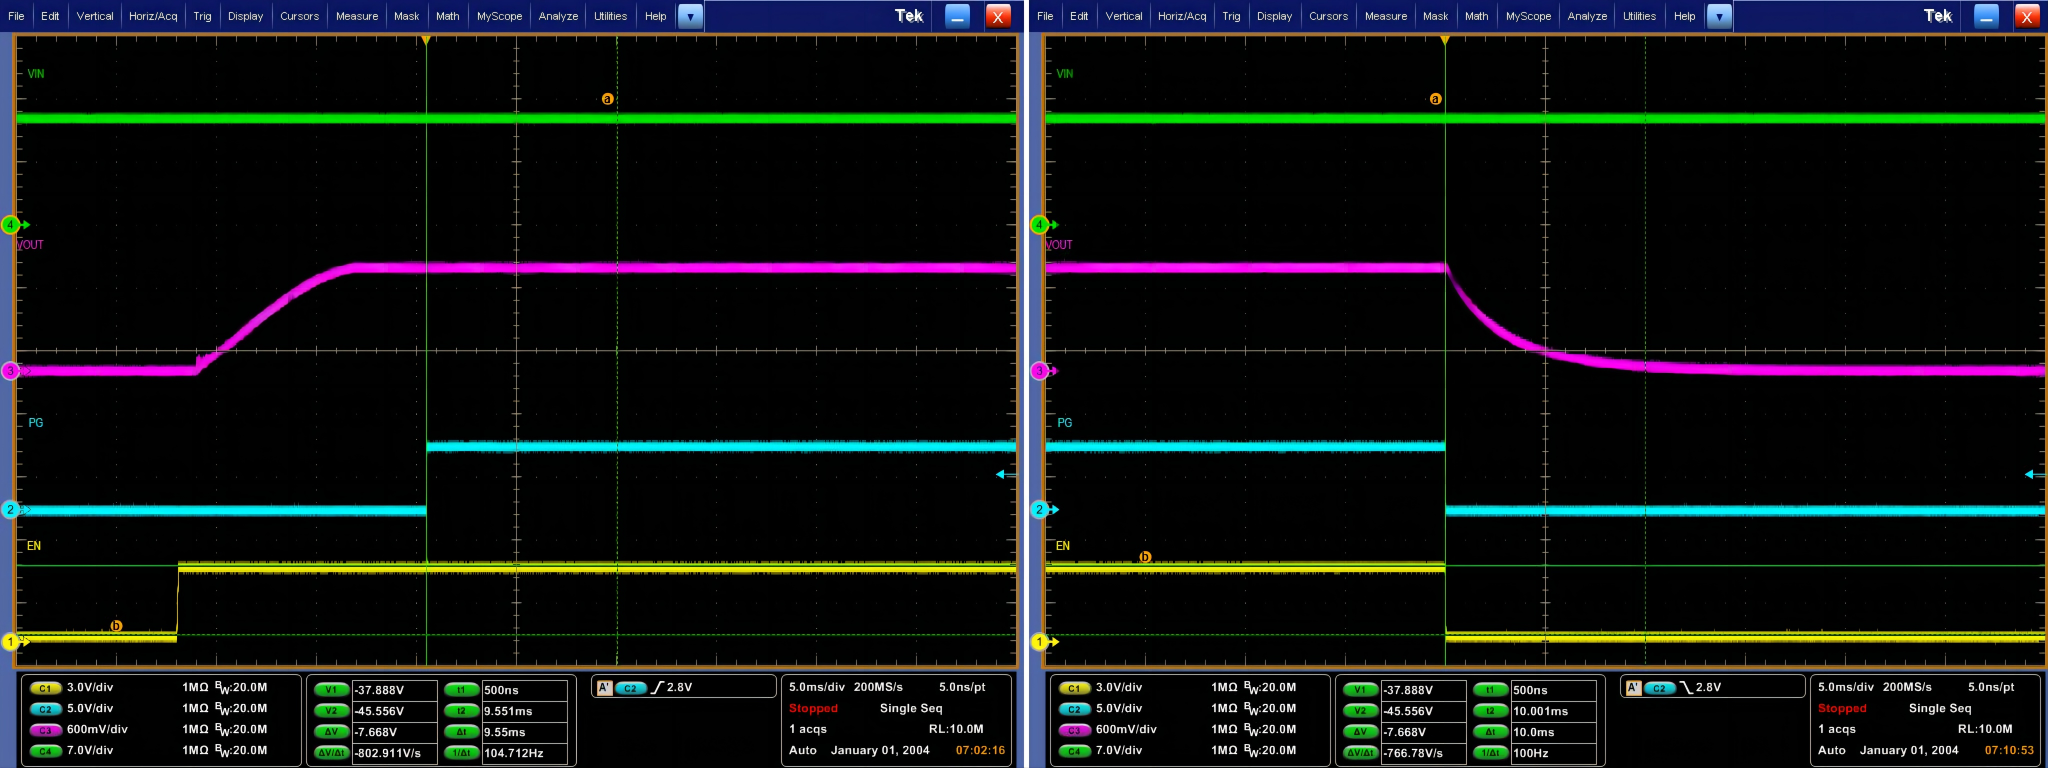Open the Trig menu in left scope
This screenshot has width=2053, height=768.
(202, 16)
